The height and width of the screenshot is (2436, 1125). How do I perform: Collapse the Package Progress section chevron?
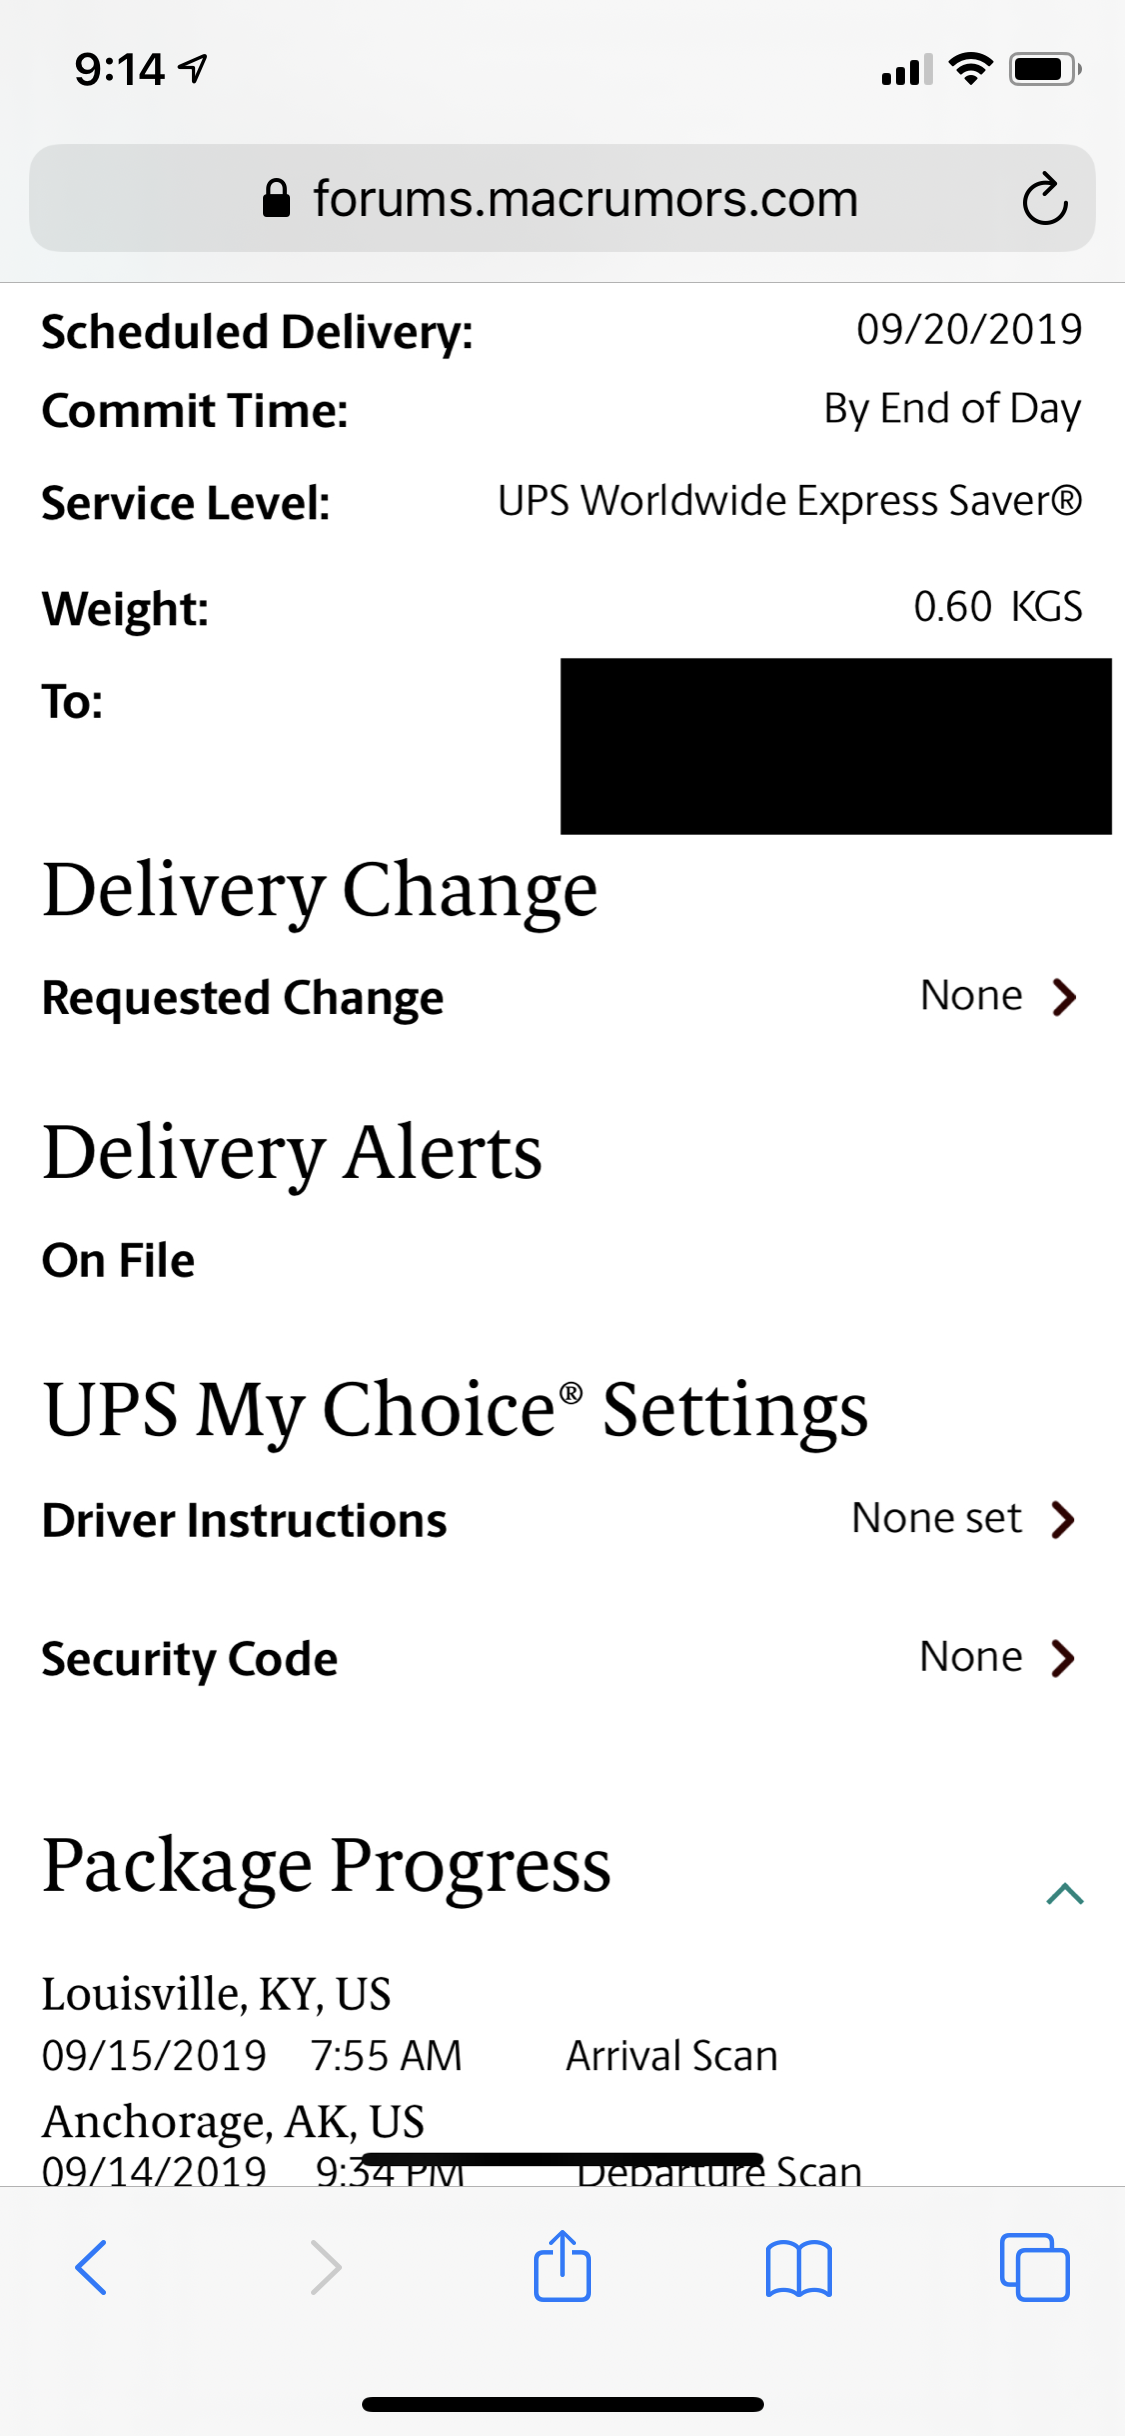(1065, 1893)
